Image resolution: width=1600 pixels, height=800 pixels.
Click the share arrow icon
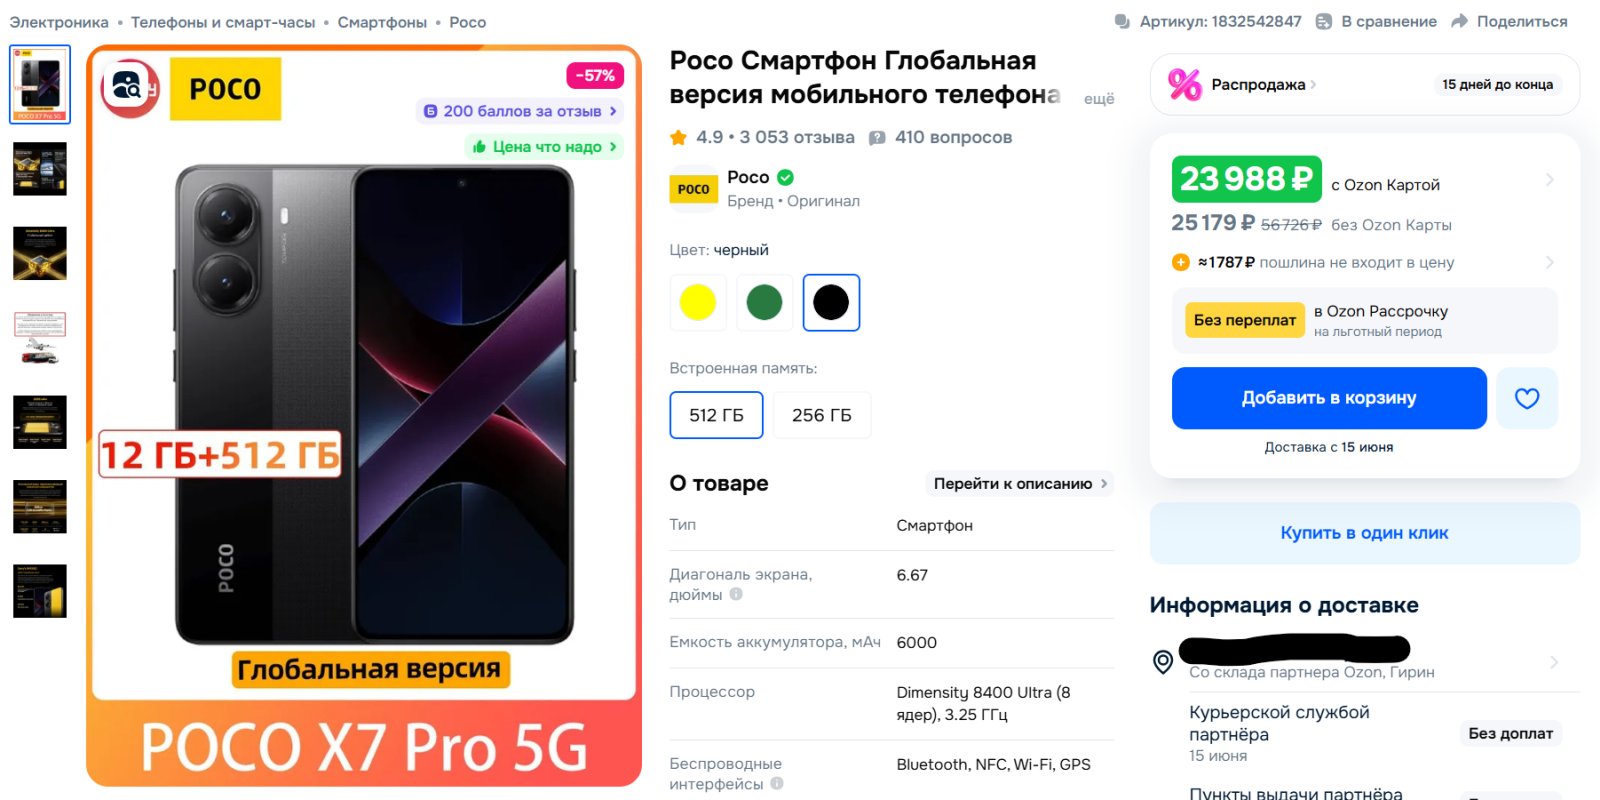click(x=1459, y=21)
